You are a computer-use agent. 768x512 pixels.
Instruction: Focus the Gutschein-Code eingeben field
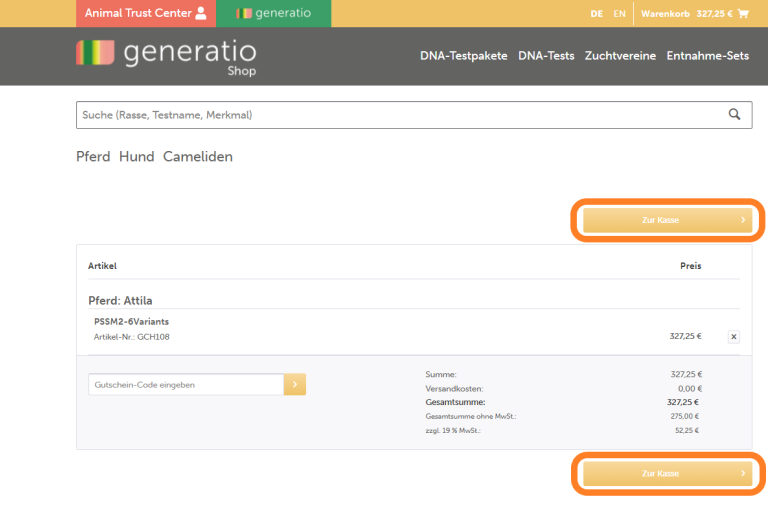[186, 385]
